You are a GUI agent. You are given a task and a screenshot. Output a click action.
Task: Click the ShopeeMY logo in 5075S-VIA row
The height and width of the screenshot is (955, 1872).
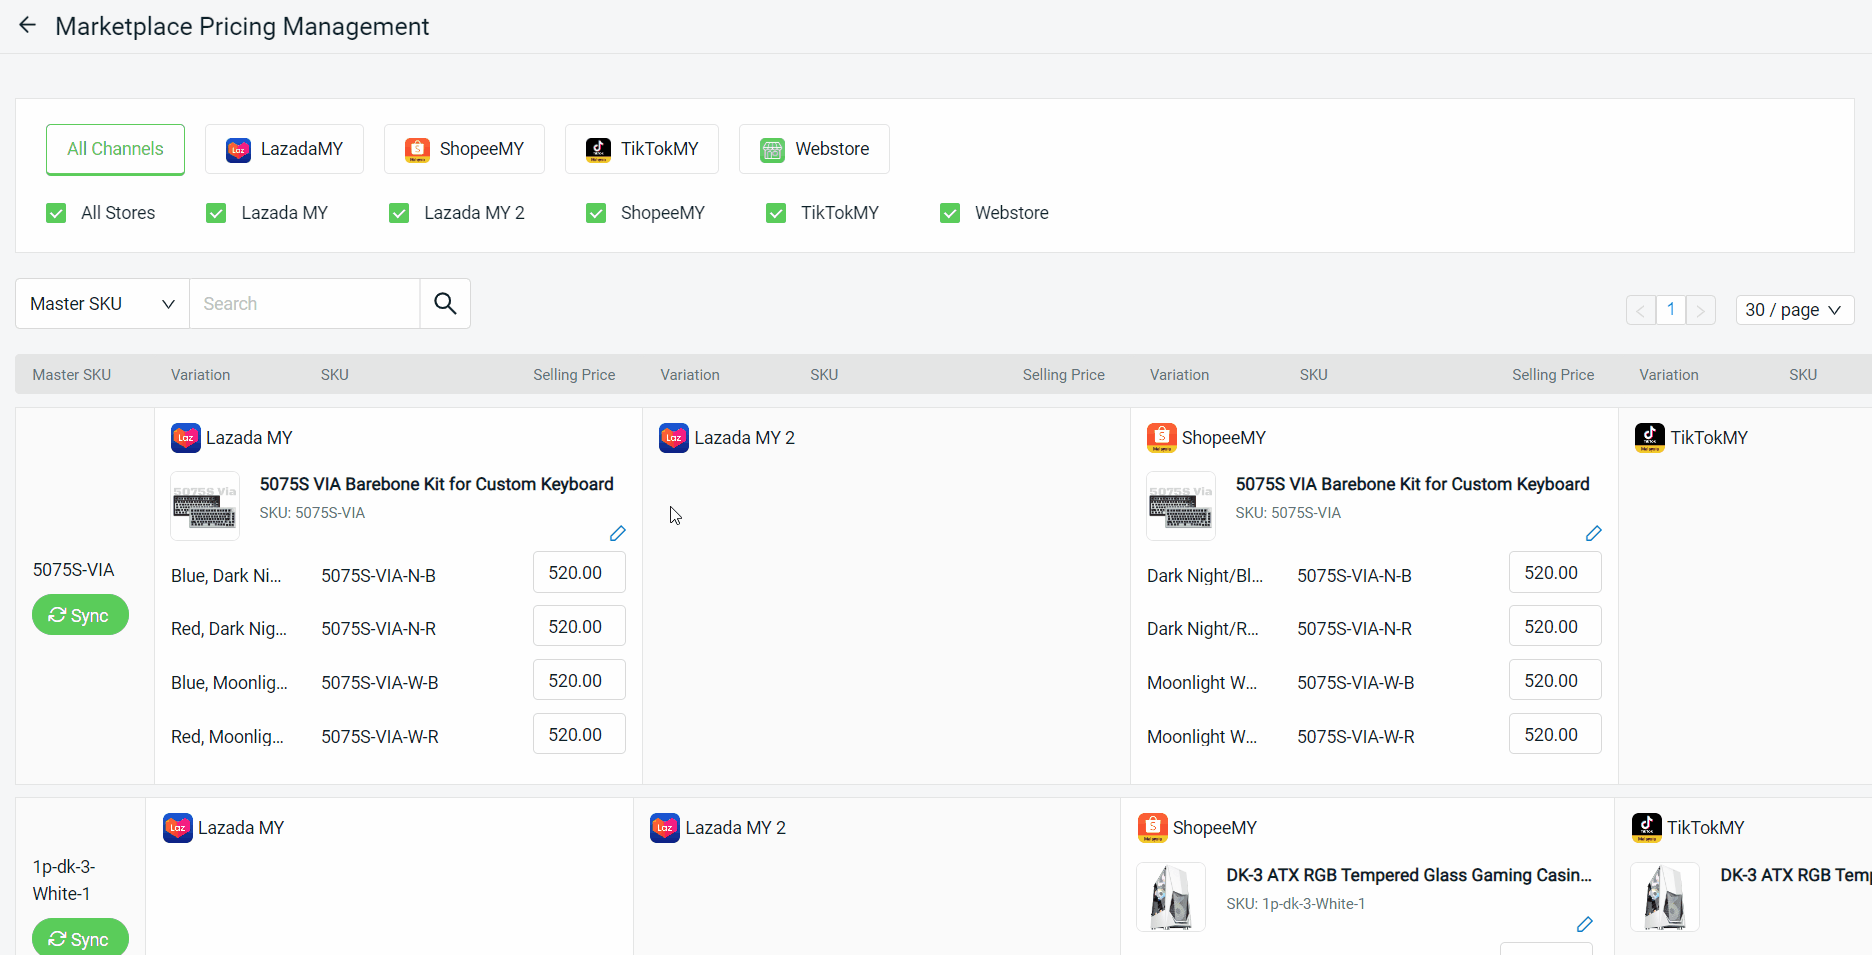(1161, 438)
